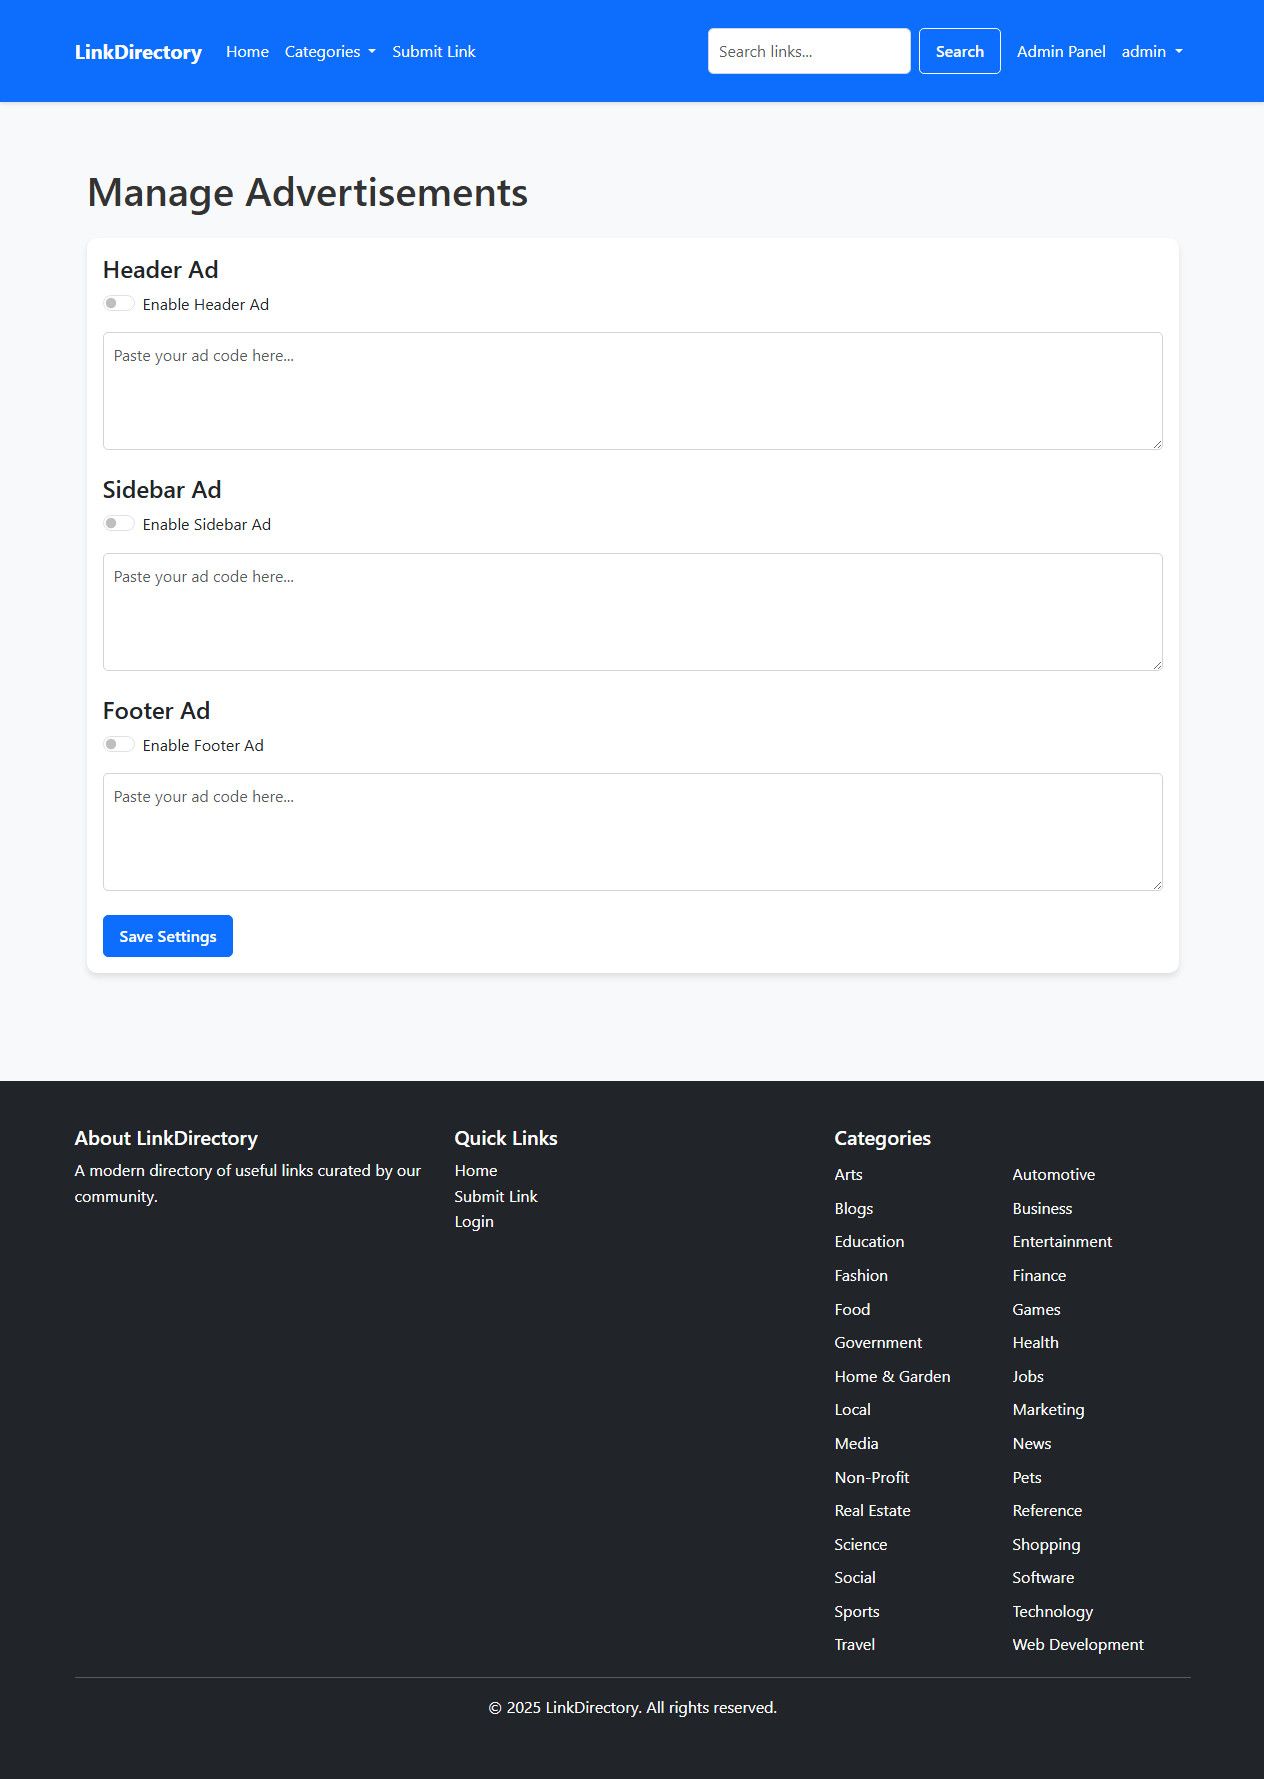Enable the Header Ad toggle

point(119,304)
